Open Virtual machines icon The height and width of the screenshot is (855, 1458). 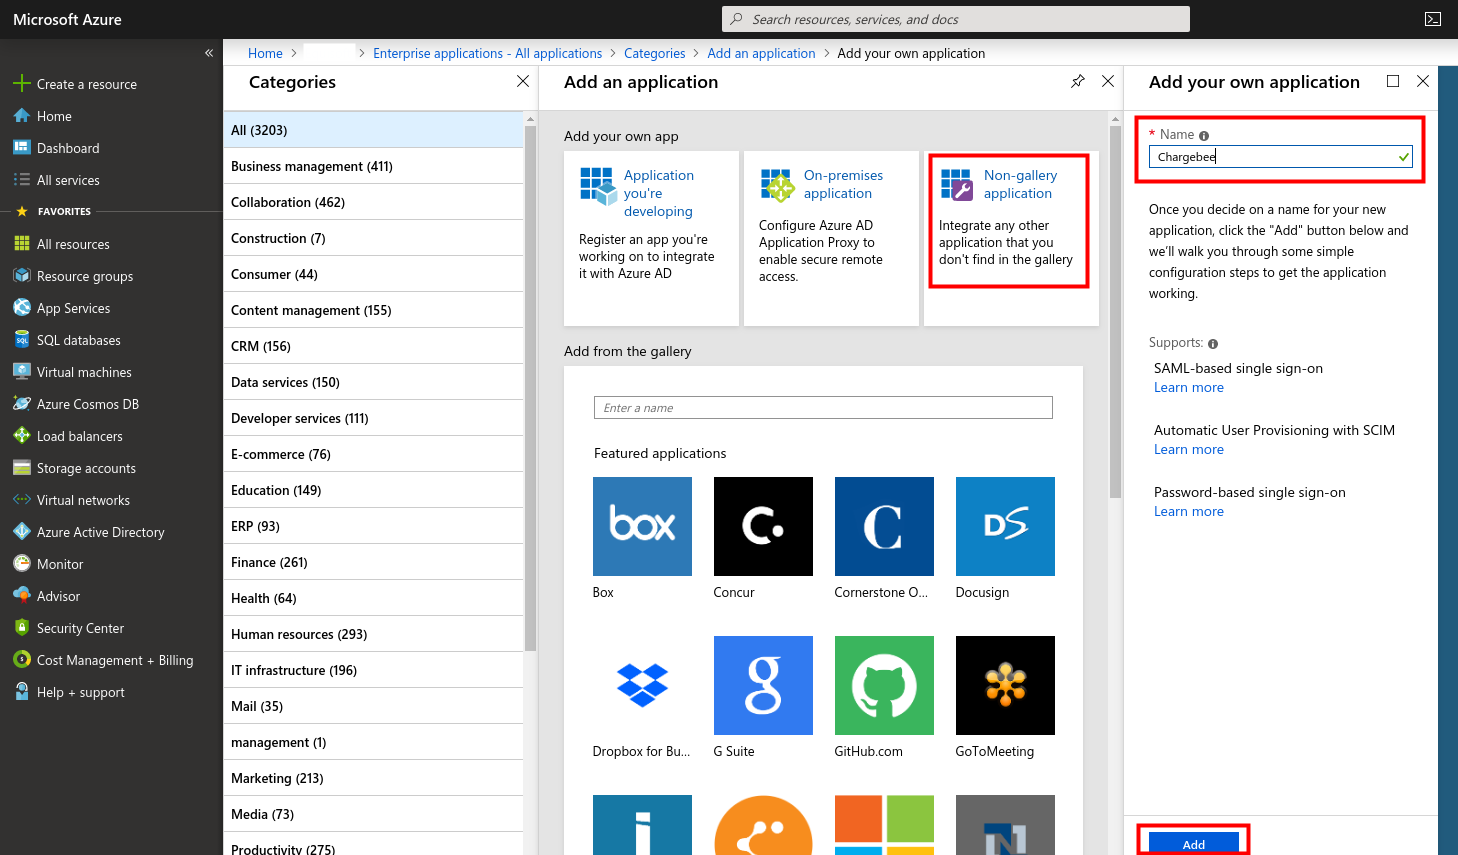tap(22, 372)
